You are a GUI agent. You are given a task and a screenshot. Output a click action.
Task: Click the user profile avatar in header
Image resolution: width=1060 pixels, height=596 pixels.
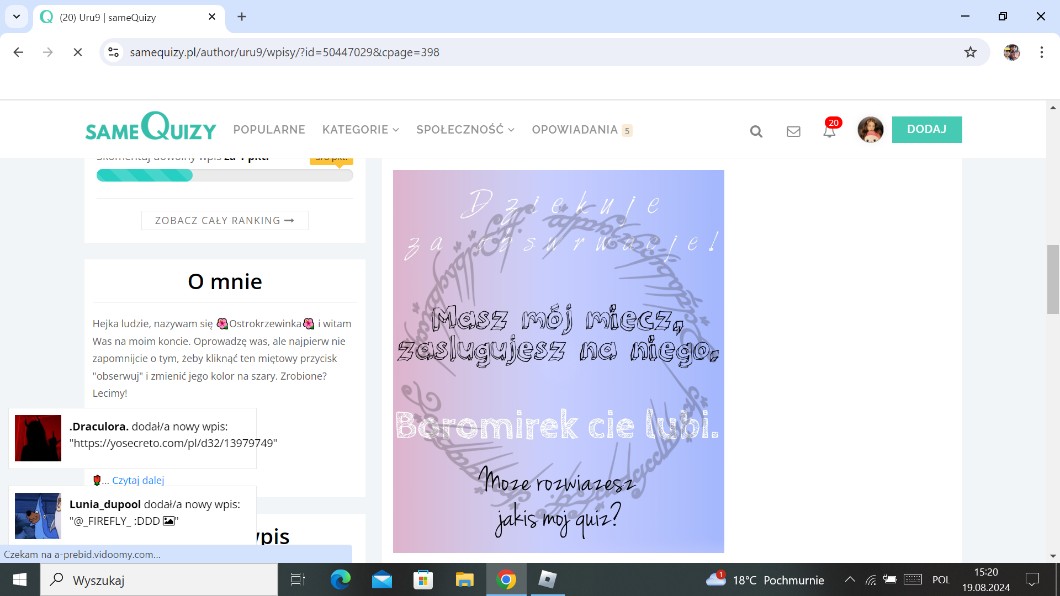coord(870,130)
